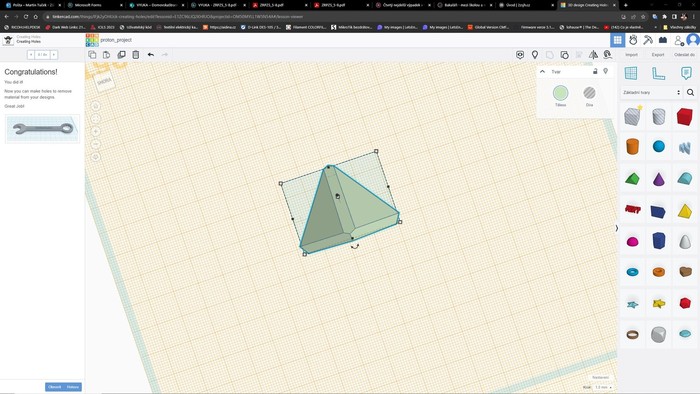The height and width of the screenshot is (394, 700).
Task: Click the Paste icon in the toolbar
Action: pyautogui.click(x=106, y=54)
